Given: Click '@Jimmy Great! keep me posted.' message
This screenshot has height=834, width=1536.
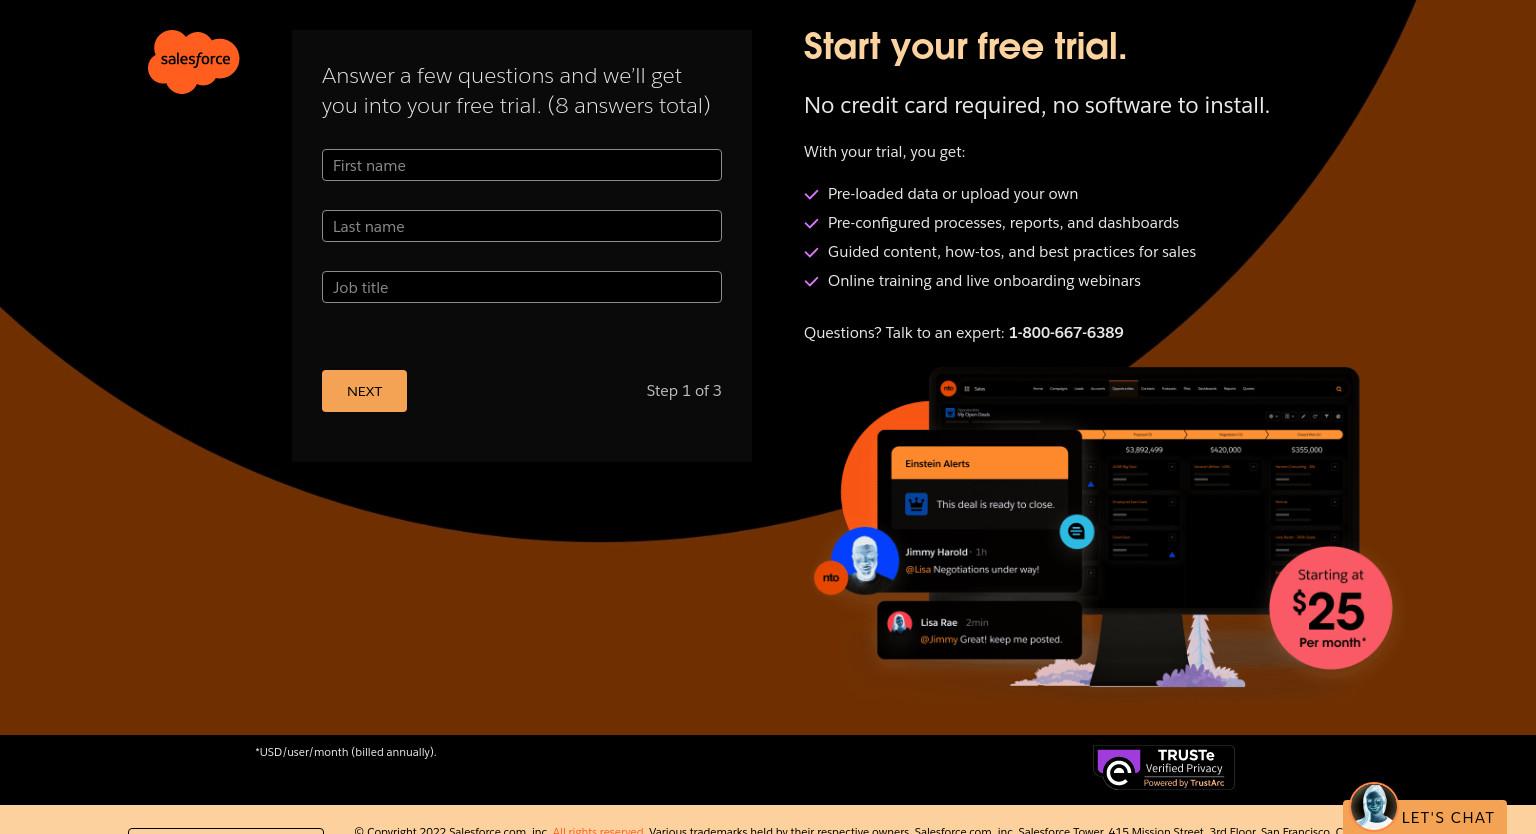Looking at the screenshot, I should tap(991, 639).
